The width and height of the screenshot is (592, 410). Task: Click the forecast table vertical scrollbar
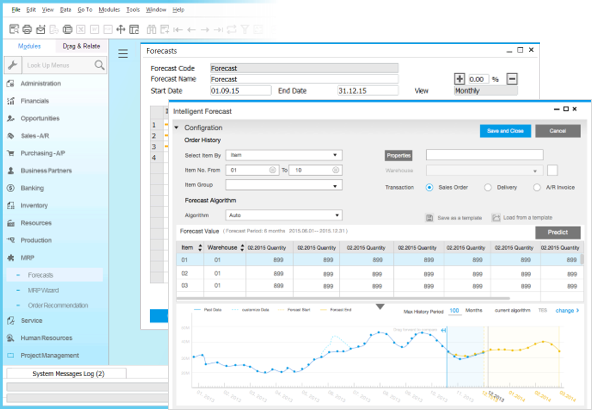(582, 259)
